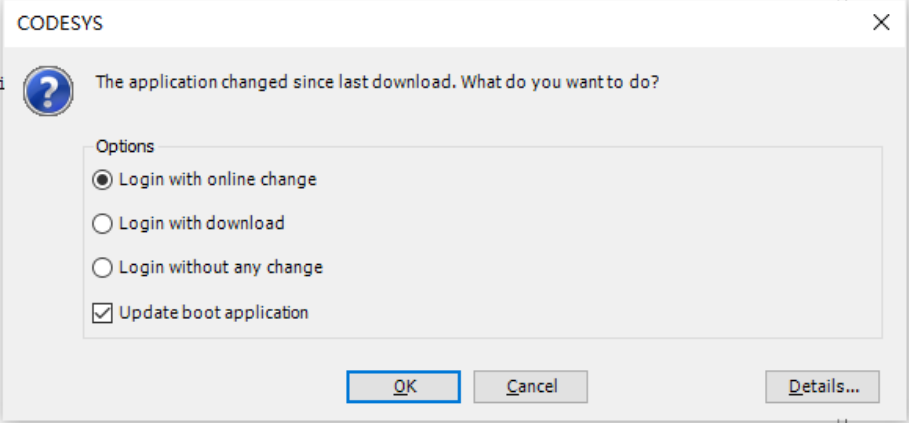
Task: Uncheck the Update boot application checkbox
Action: pyautogui.click(x=102, y=312)
